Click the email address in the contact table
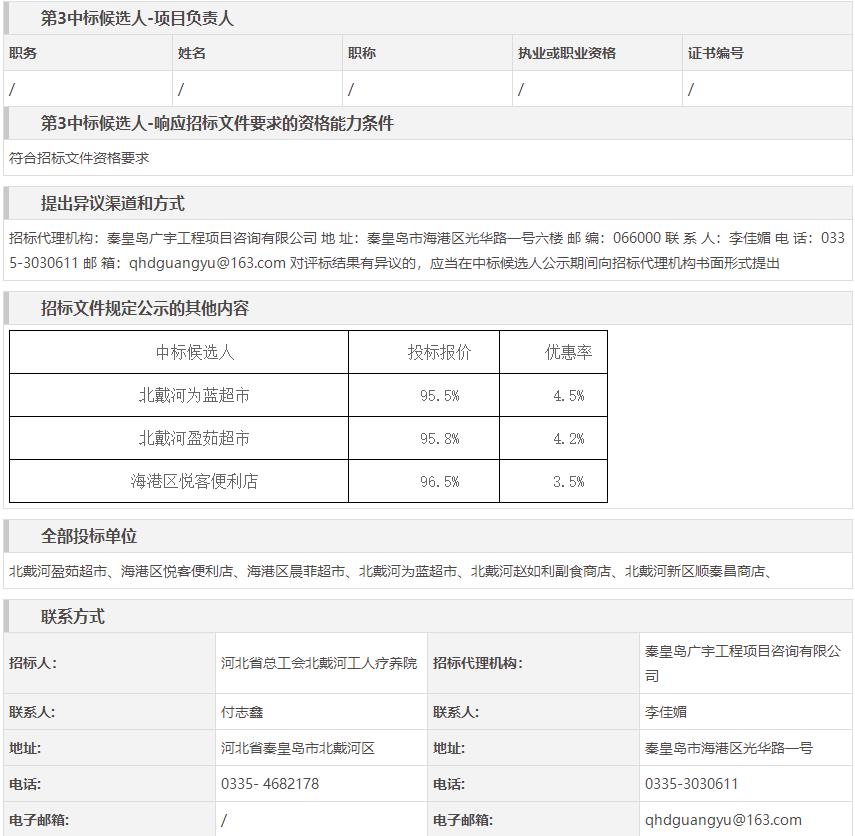The width and height of the screenshot is (855, 836). [723, 820]
